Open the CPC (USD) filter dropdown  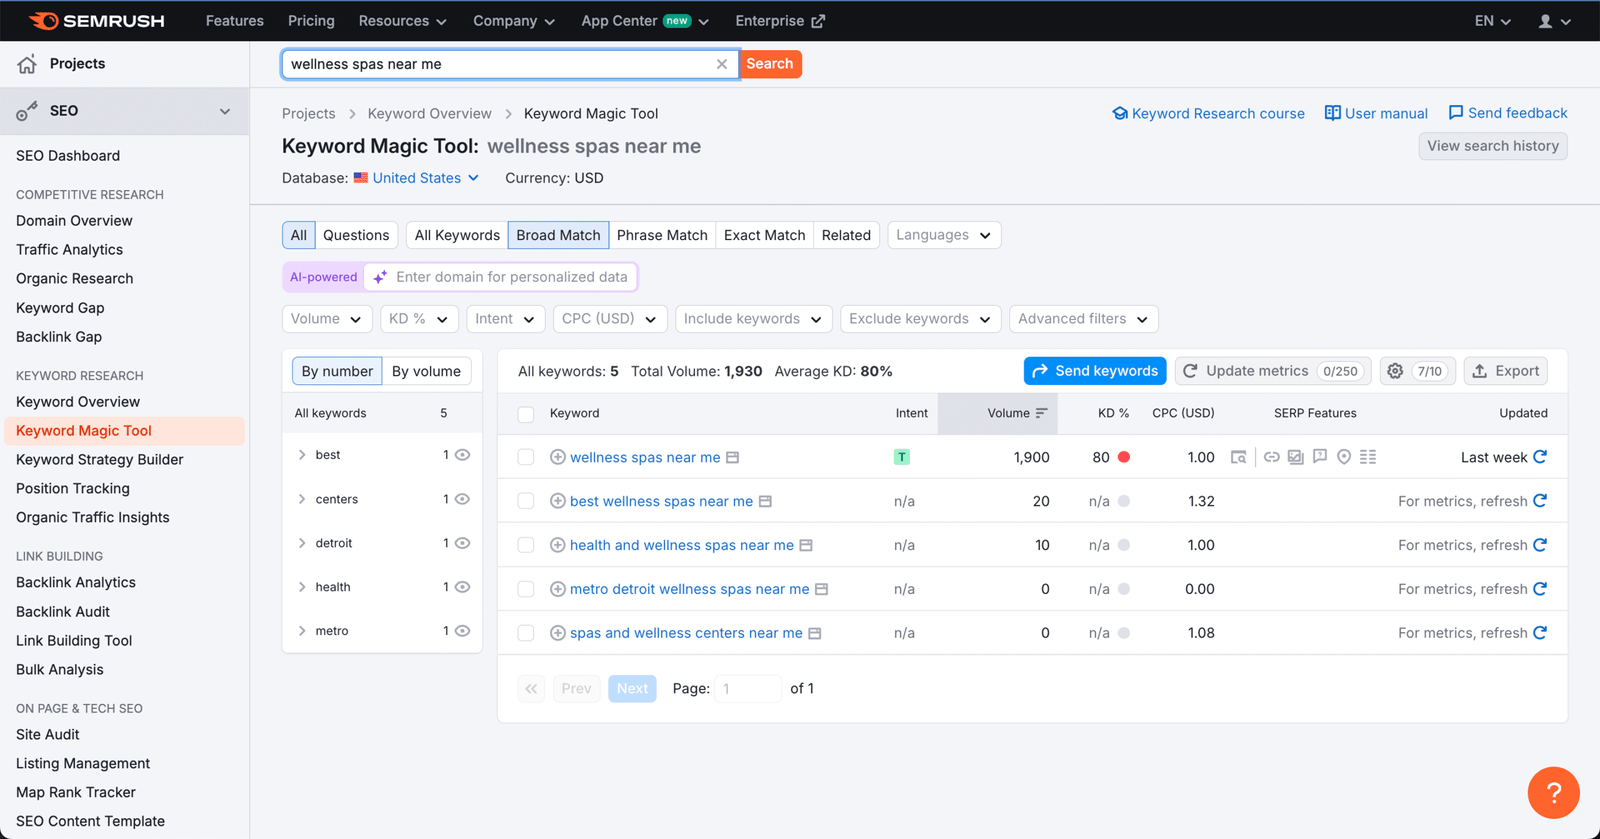[609, 319]
